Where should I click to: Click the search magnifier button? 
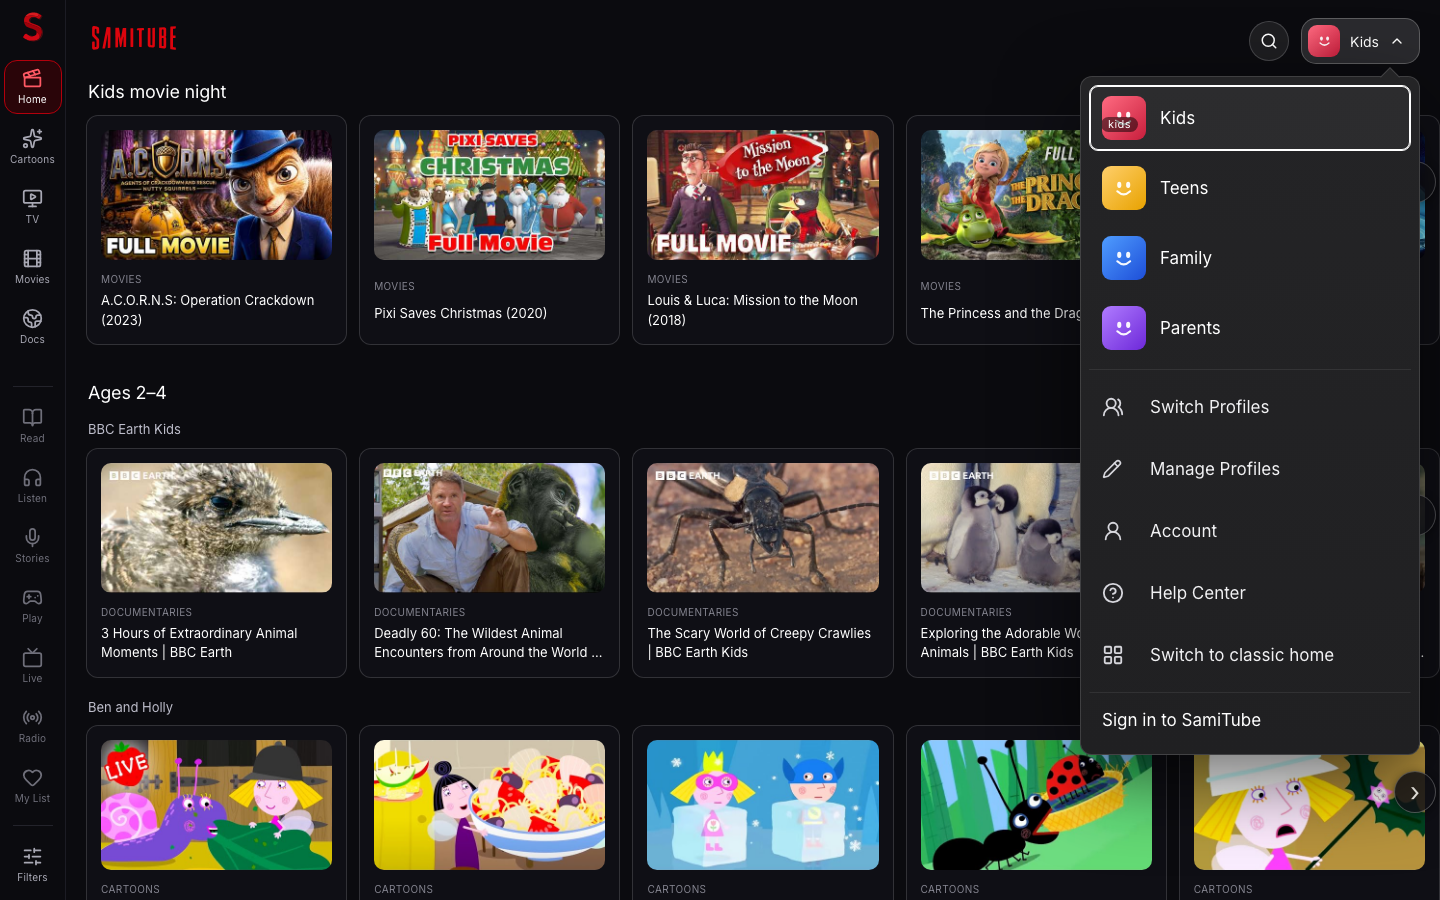[x=1269, y=41]
